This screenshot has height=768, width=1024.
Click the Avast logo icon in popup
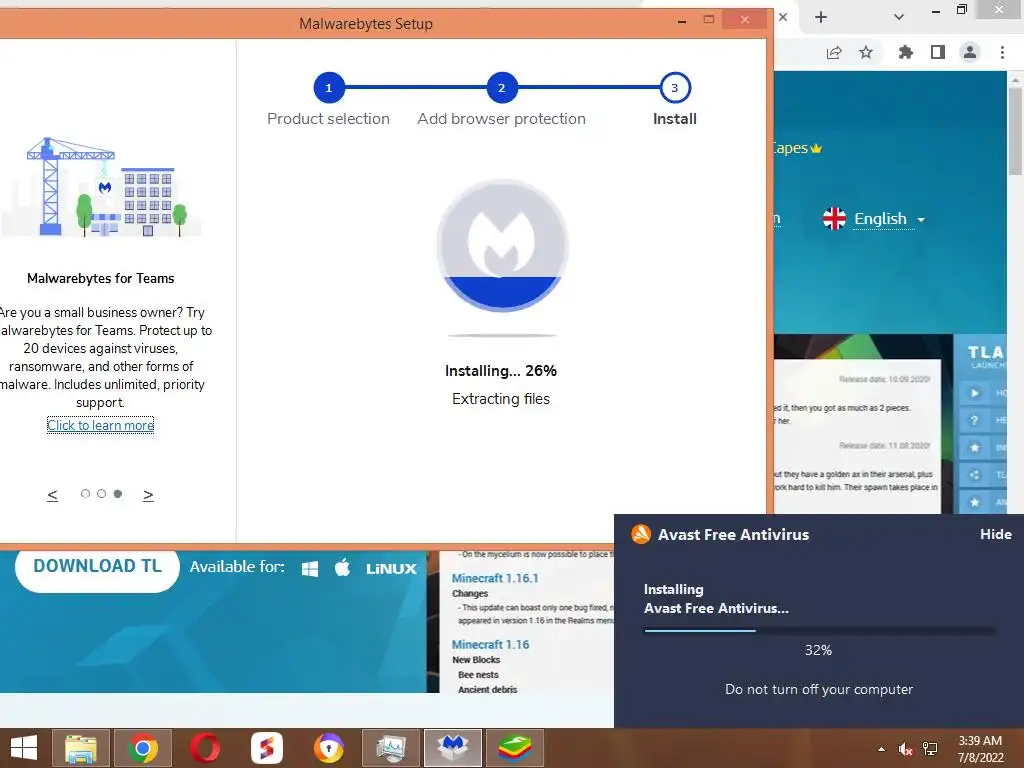click(641, 534)
